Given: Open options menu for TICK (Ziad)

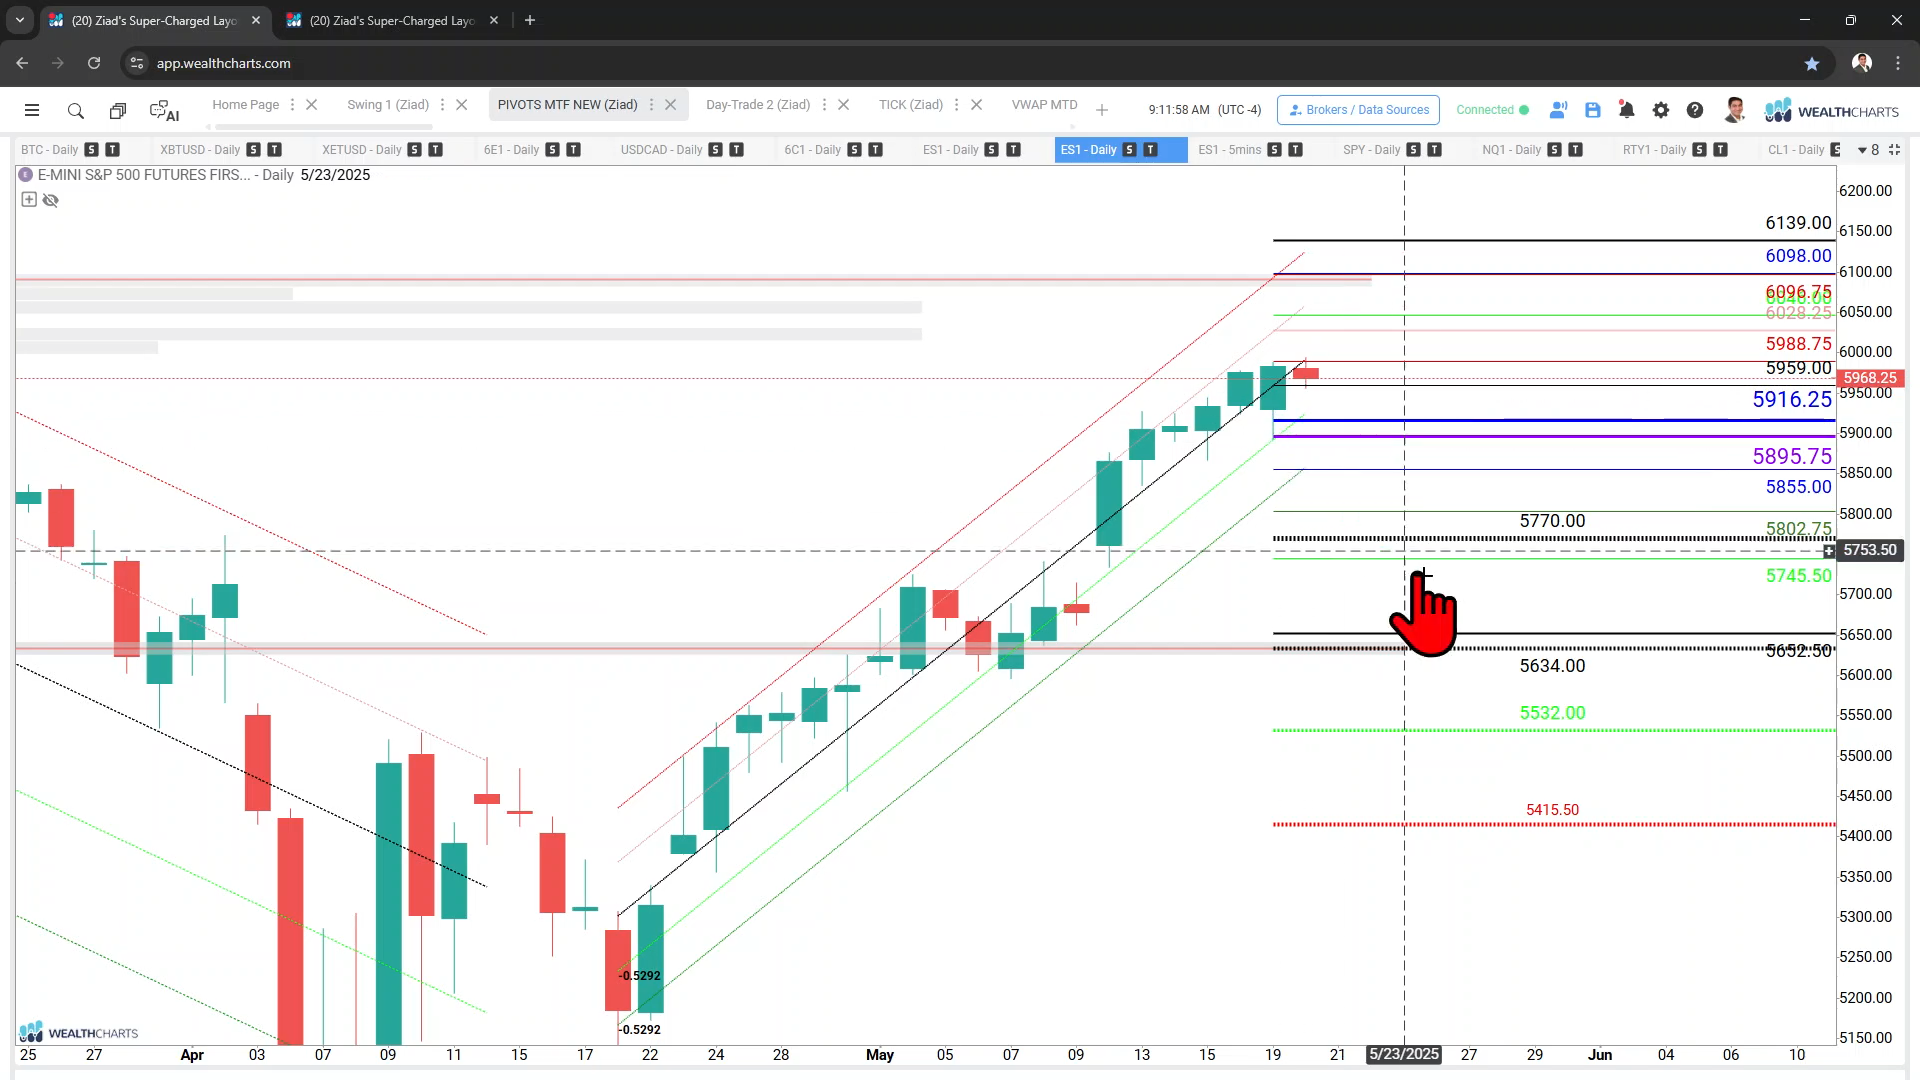Looking at the screenshot, I should click(x=957, y=105).
